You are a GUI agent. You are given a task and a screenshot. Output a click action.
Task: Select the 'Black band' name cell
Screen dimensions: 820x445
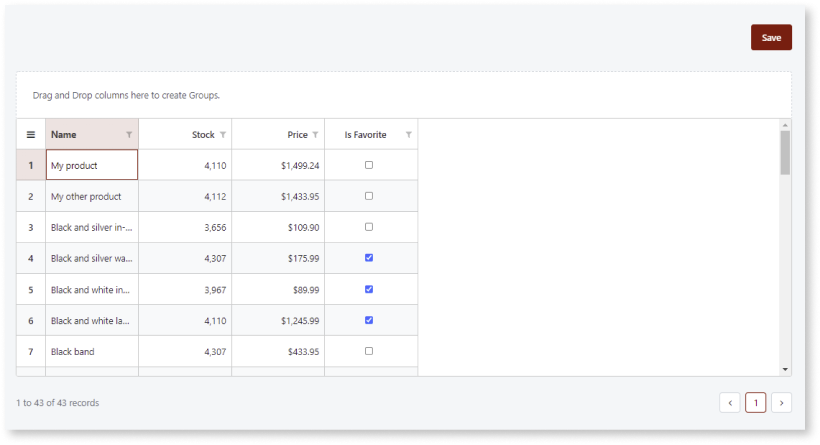(x=92, y=351)
